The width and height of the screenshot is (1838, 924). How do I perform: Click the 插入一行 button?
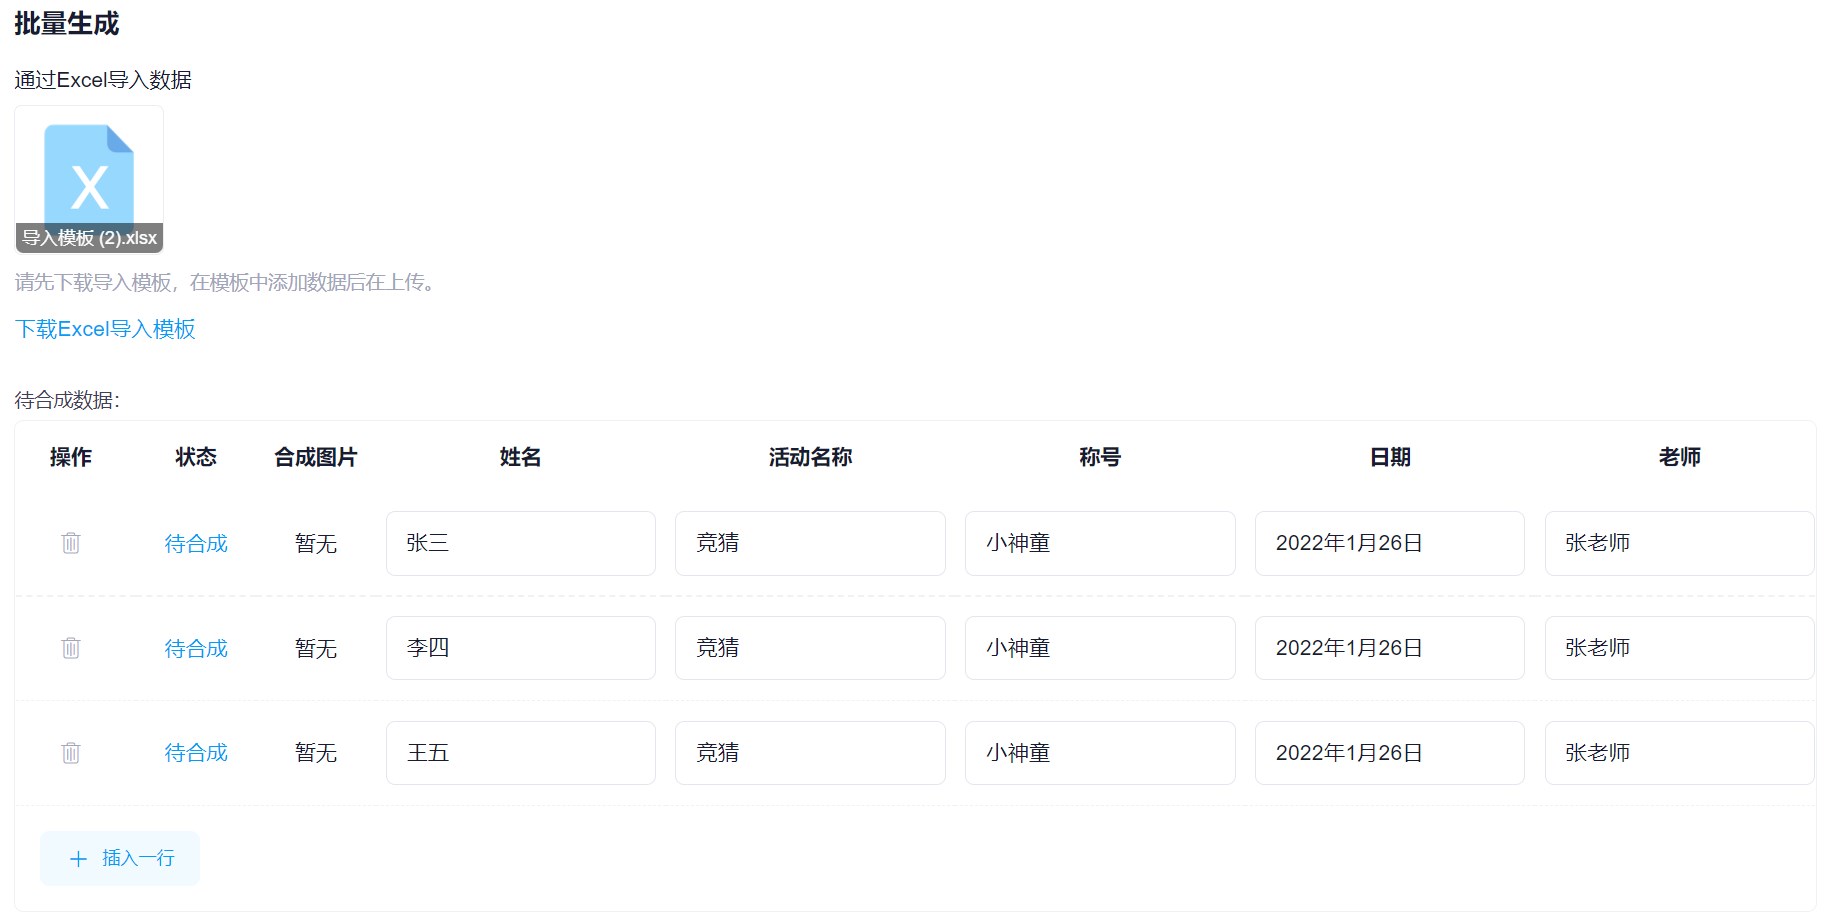(120, 858)
